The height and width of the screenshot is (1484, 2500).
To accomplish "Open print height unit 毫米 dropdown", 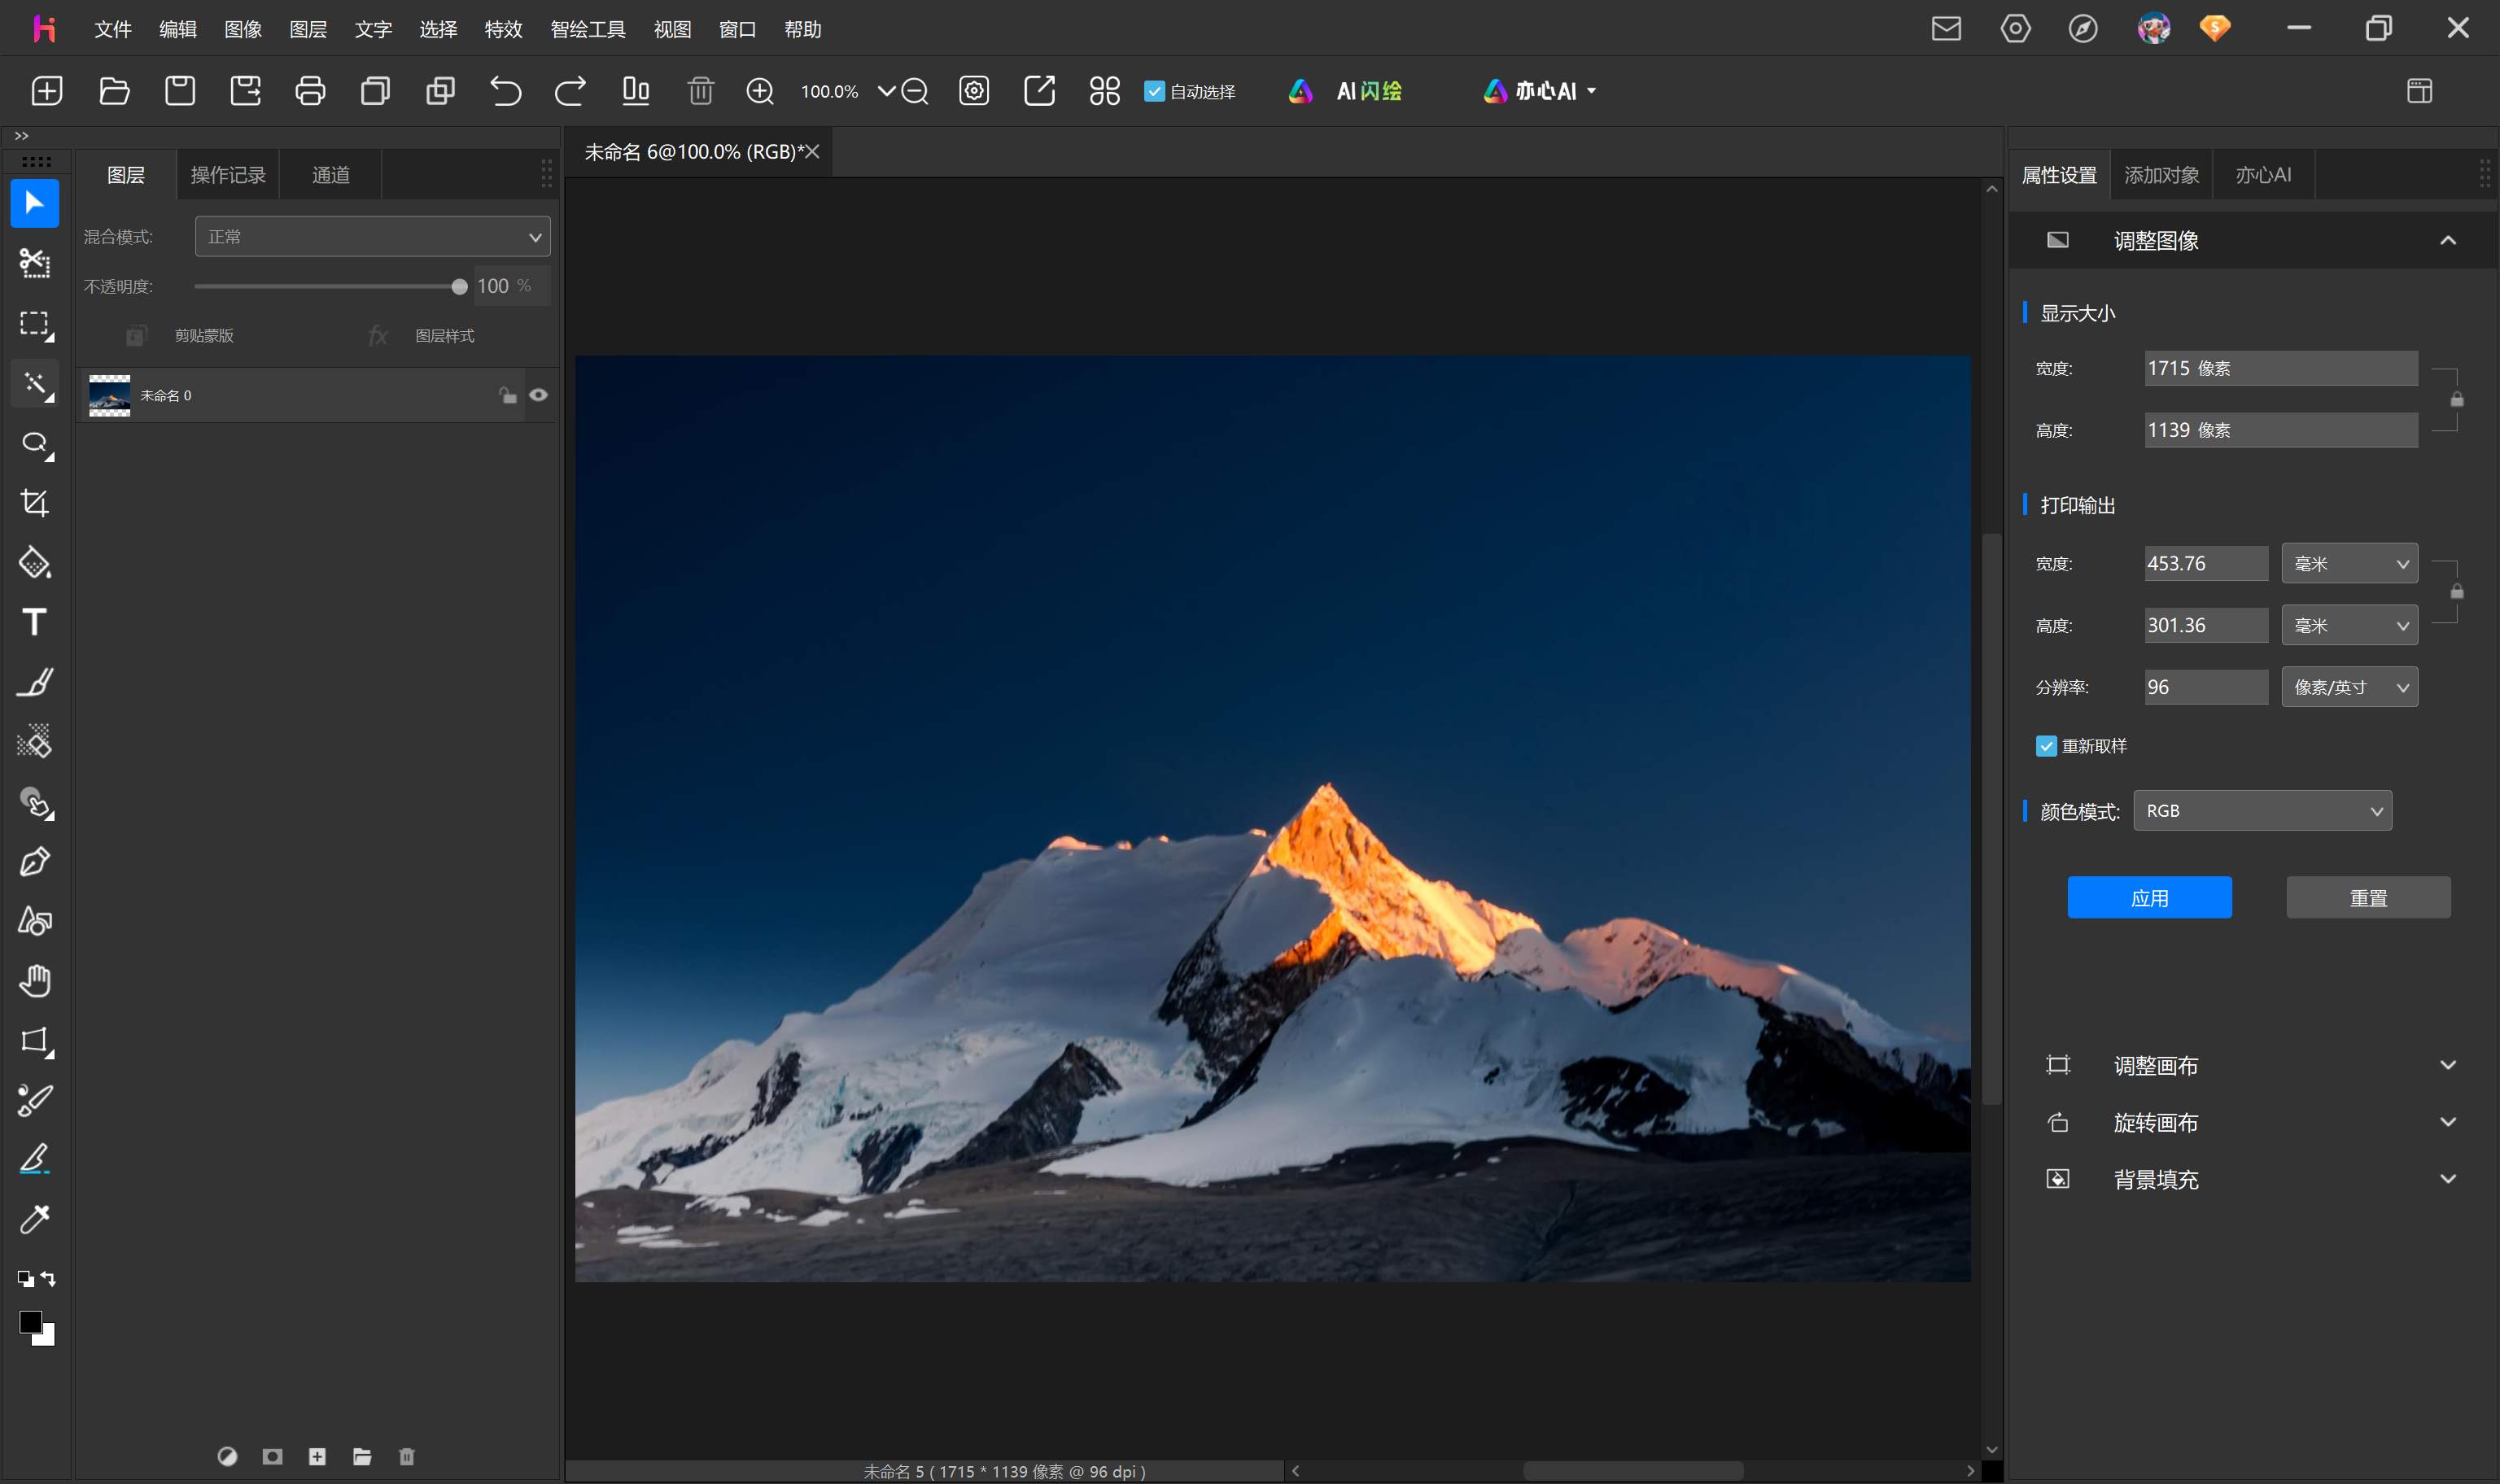I will point(2349,626).
